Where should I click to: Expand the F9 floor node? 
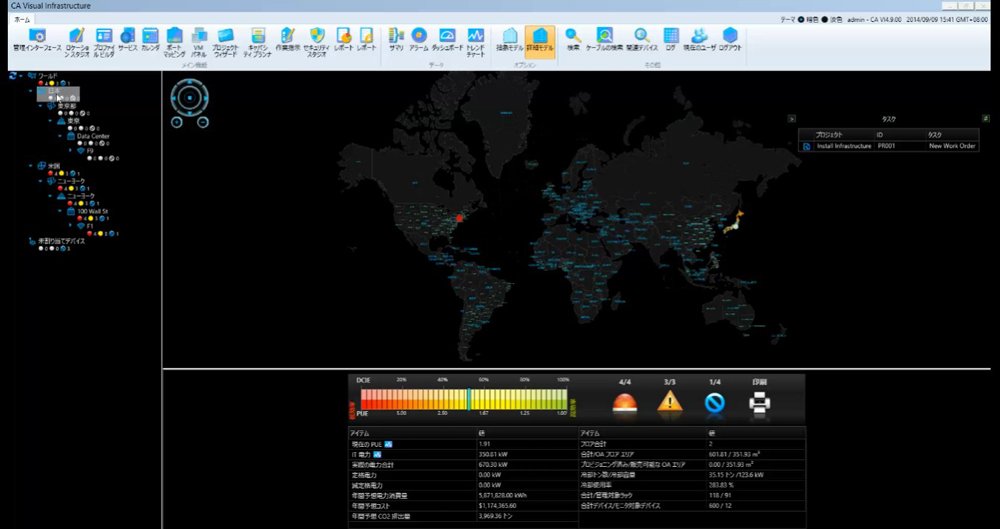71,151
